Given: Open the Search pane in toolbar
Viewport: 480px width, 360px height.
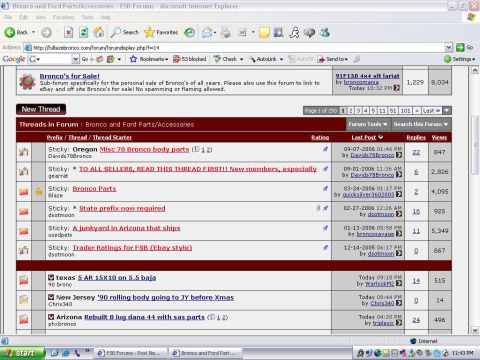Looking at the screenshot, I should (x=124, y=32).
